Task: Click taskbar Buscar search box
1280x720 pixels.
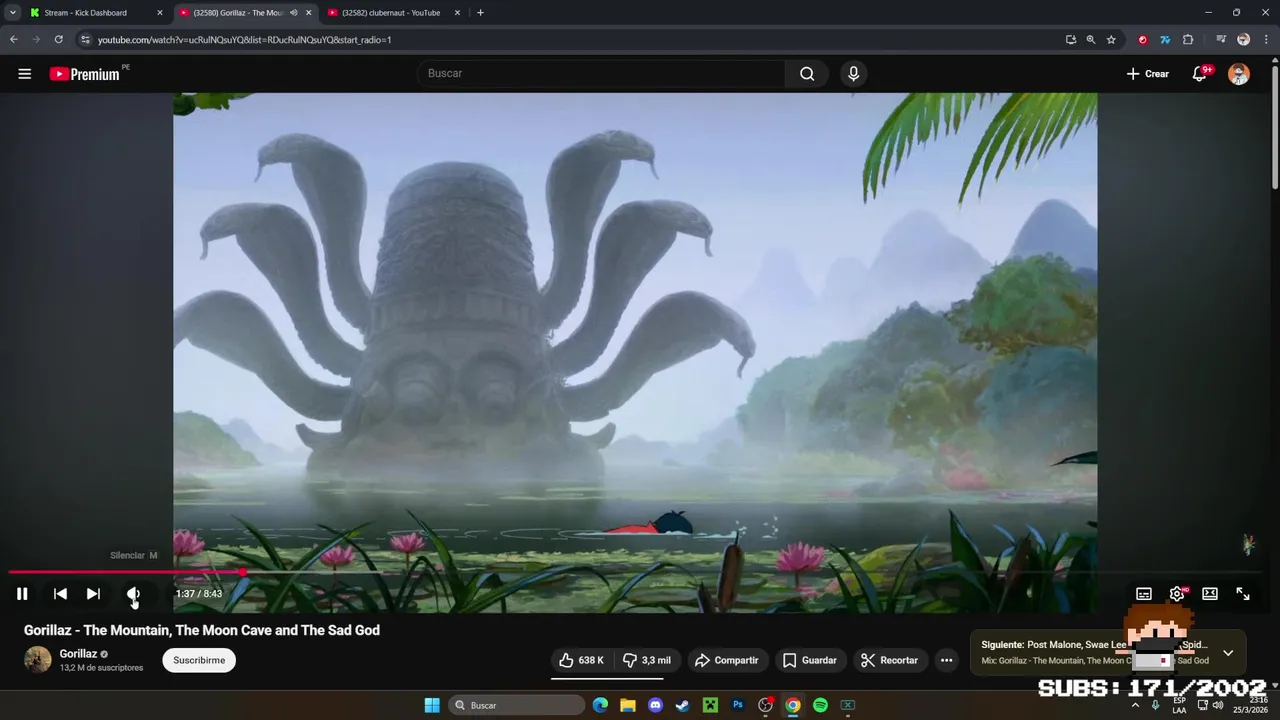Action: pyautogui.click(x=516, y=705)
